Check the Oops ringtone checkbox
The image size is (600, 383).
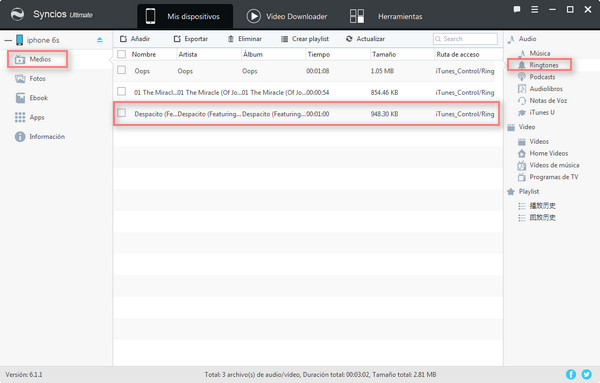click(x=122, y=70)
